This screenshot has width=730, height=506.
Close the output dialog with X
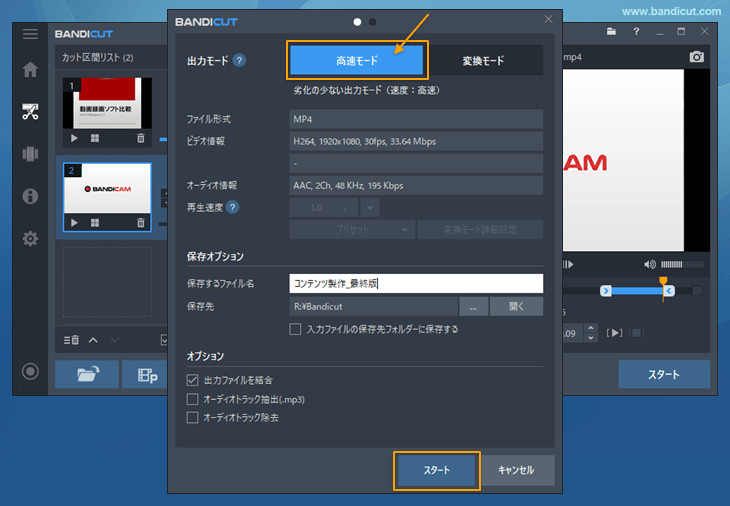[x=548, y=19]
